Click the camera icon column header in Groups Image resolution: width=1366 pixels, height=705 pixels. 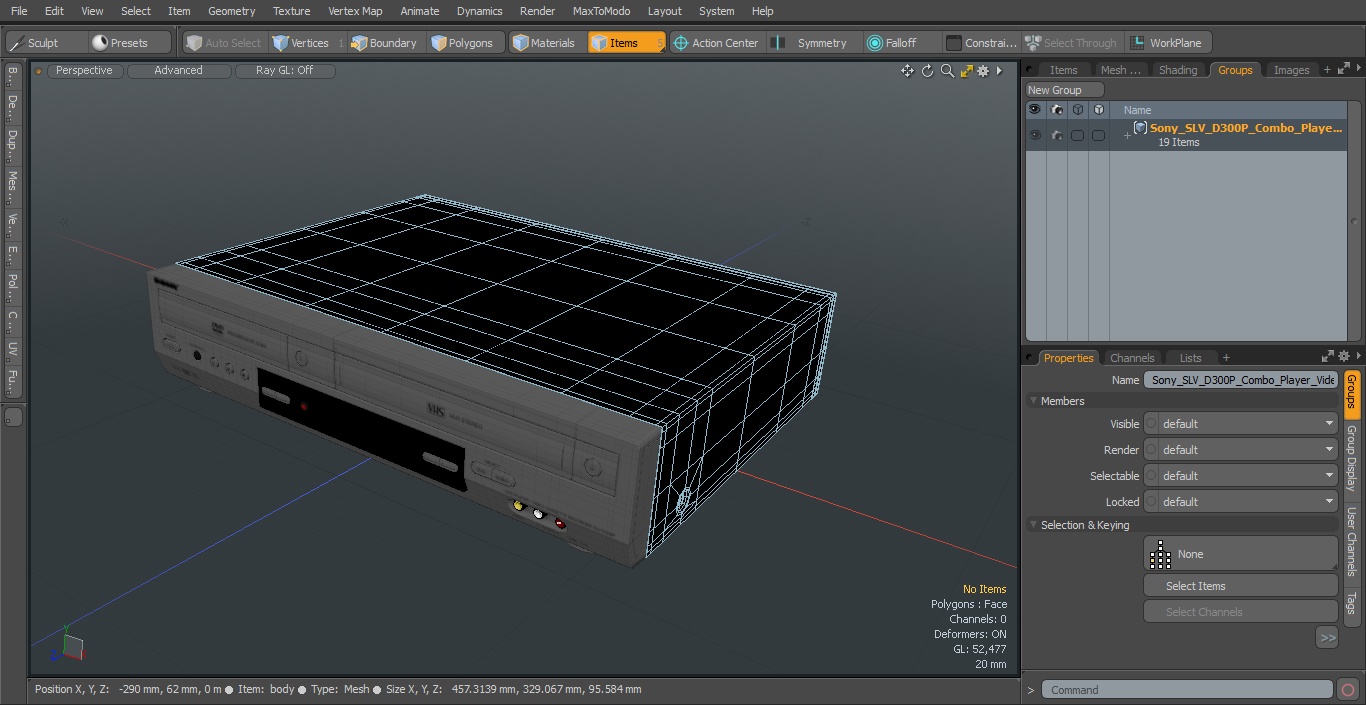(x=1057, y=110)
